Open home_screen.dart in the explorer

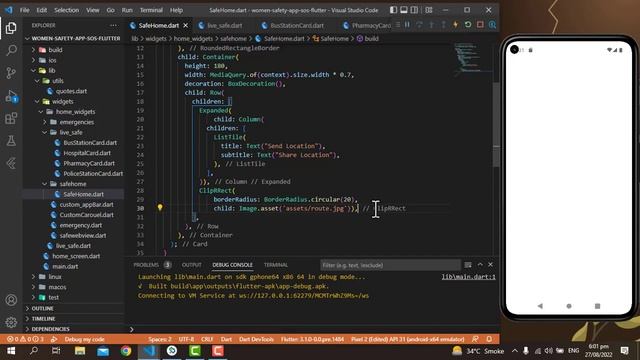tap(76, 256)
